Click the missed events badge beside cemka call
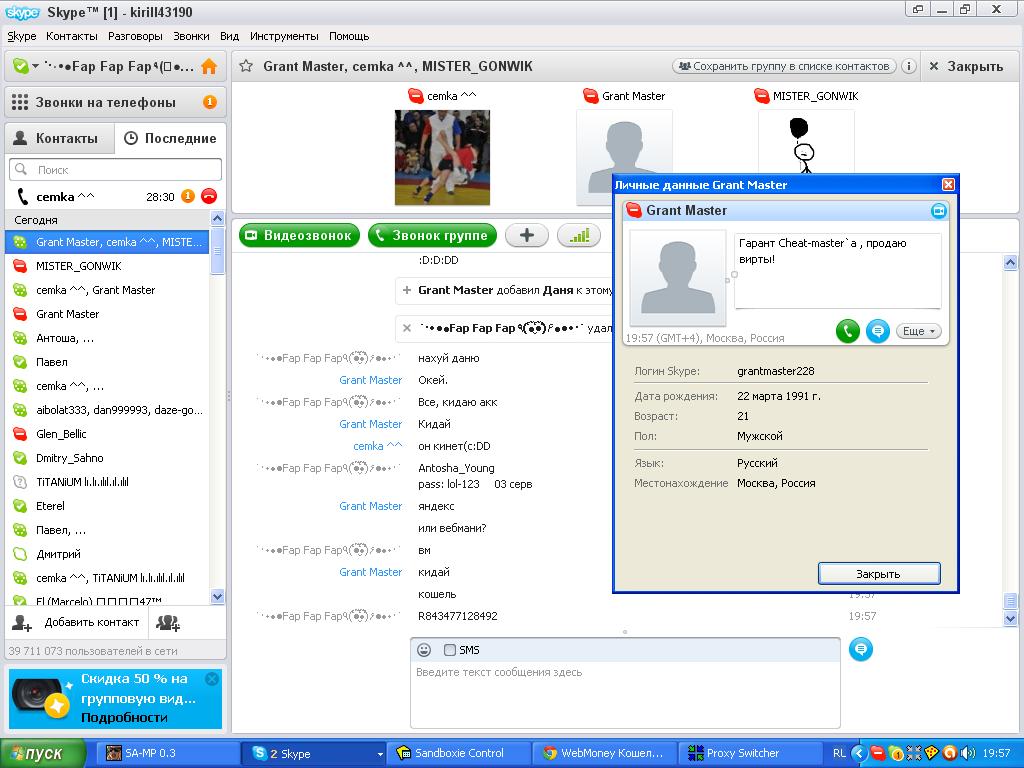The image size is (1024, 768). coord(187,197)
